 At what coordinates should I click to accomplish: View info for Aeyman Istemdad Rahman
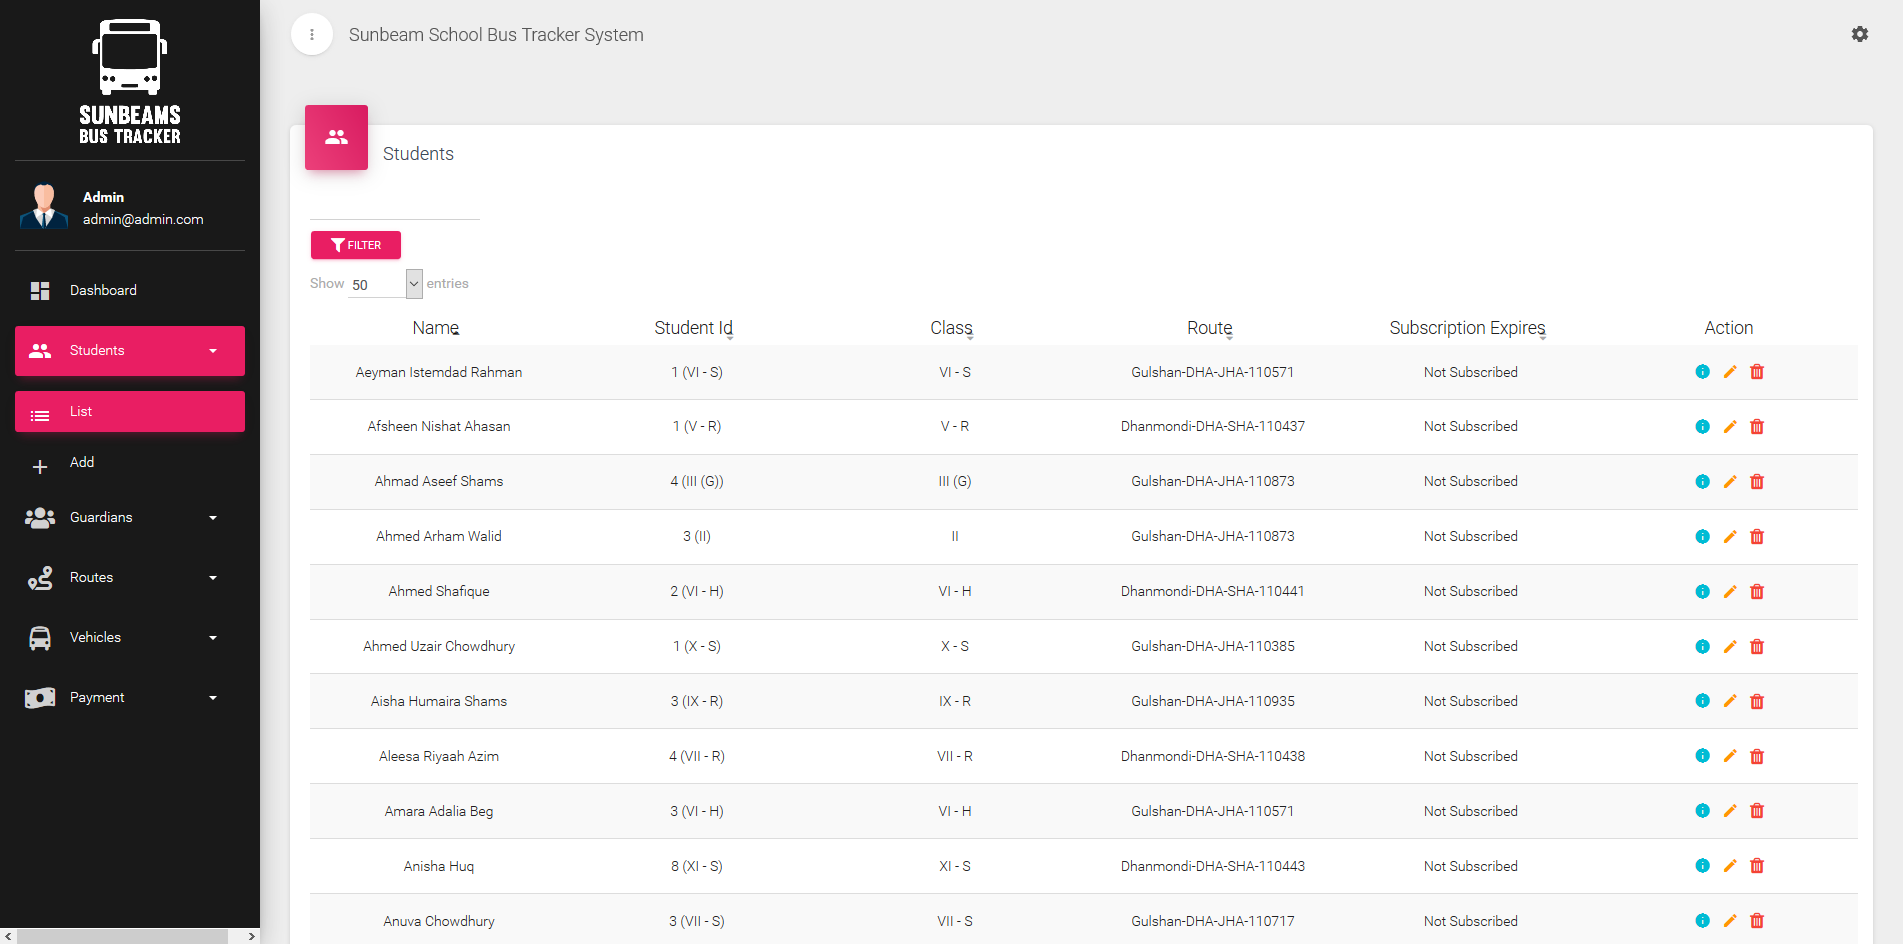click(1702, 372)
